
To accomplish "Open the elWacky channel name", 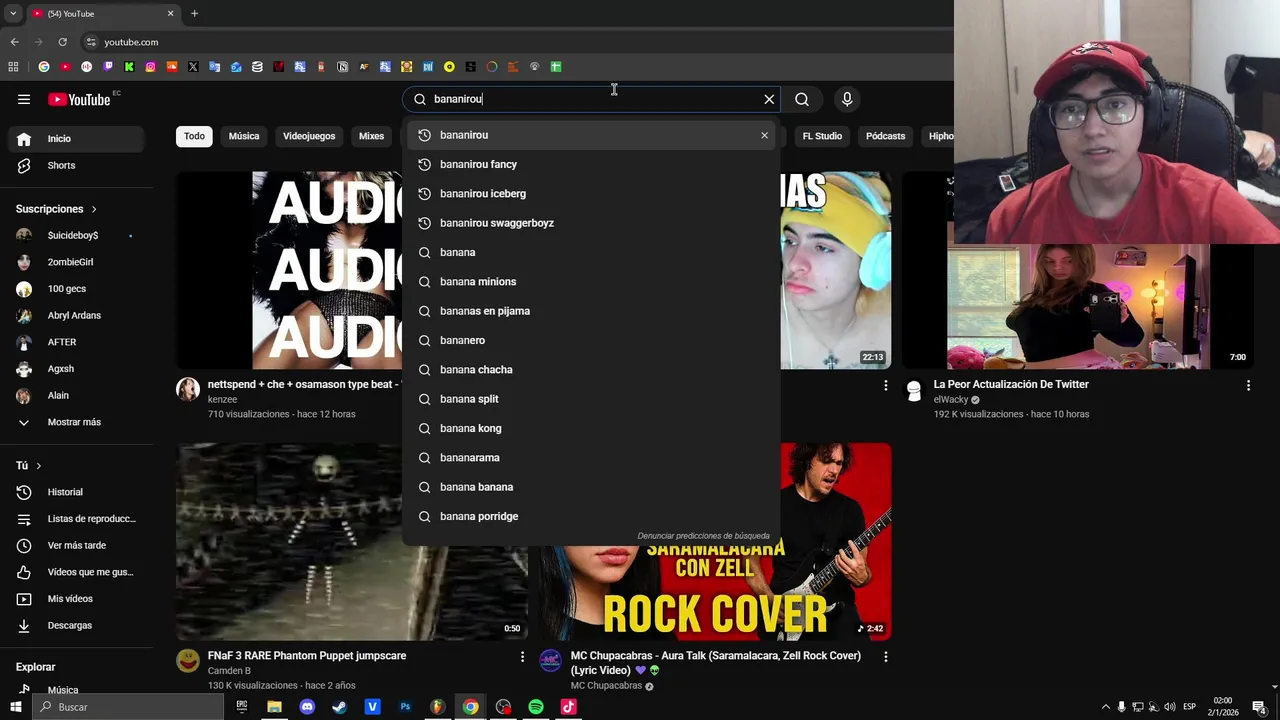I will coord(950,399).
